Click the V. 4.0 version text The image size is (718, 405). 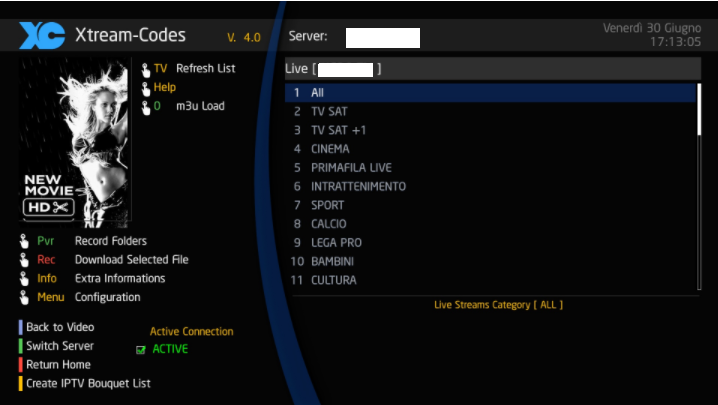244,38
